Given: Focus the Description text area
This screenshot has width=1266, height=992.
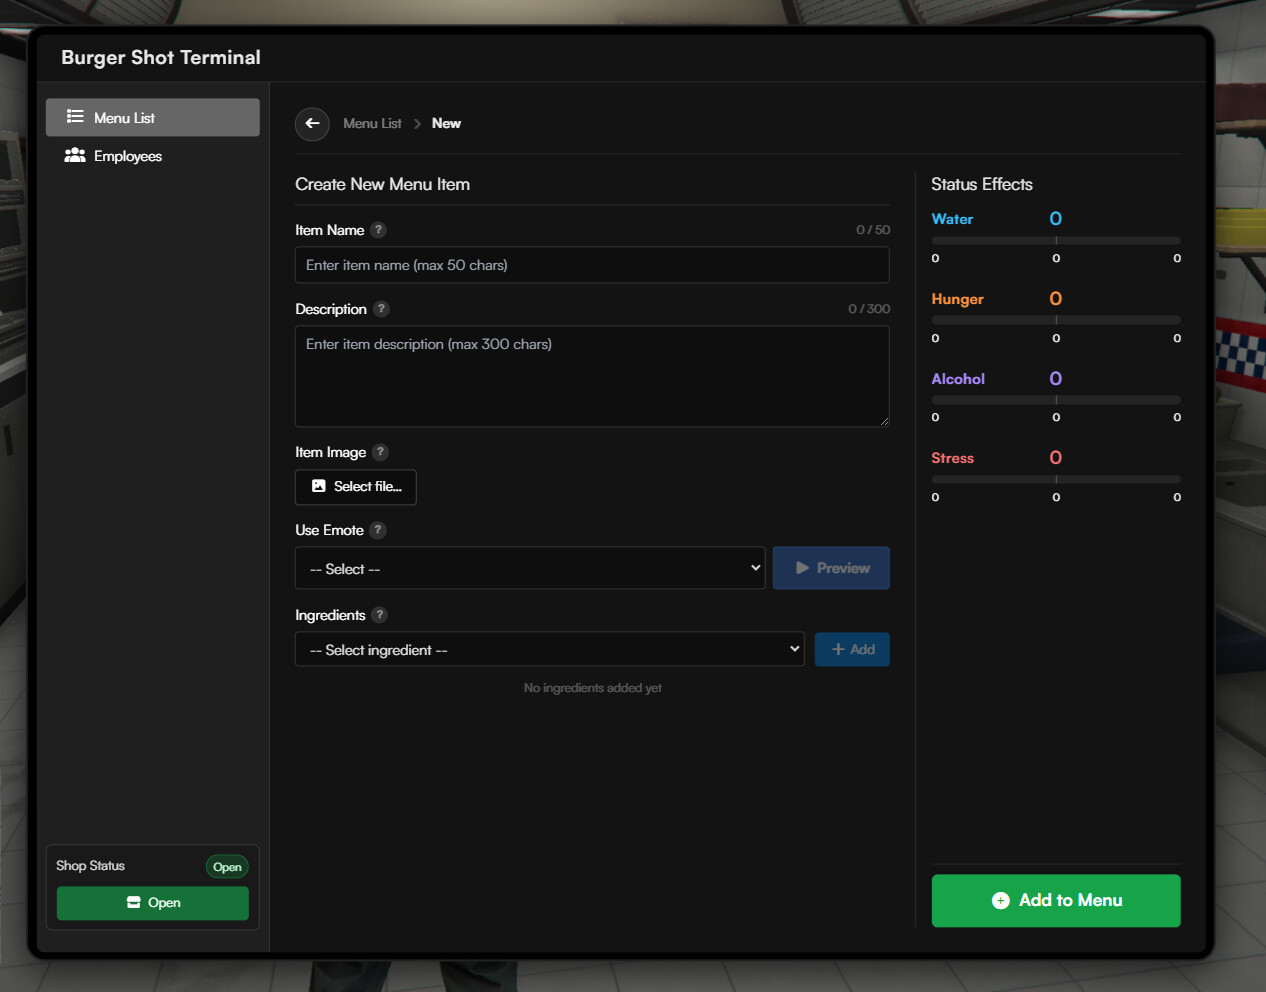Looking at the screenshot, I should pos(592,376).
